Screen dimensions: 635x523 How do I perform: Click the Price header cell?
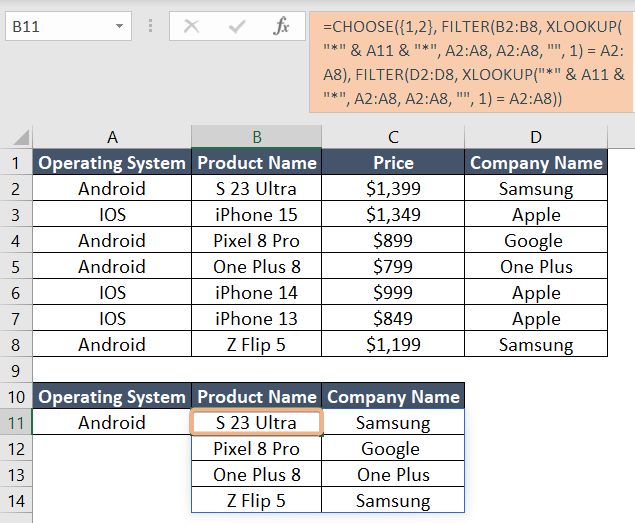coord(393,162)
